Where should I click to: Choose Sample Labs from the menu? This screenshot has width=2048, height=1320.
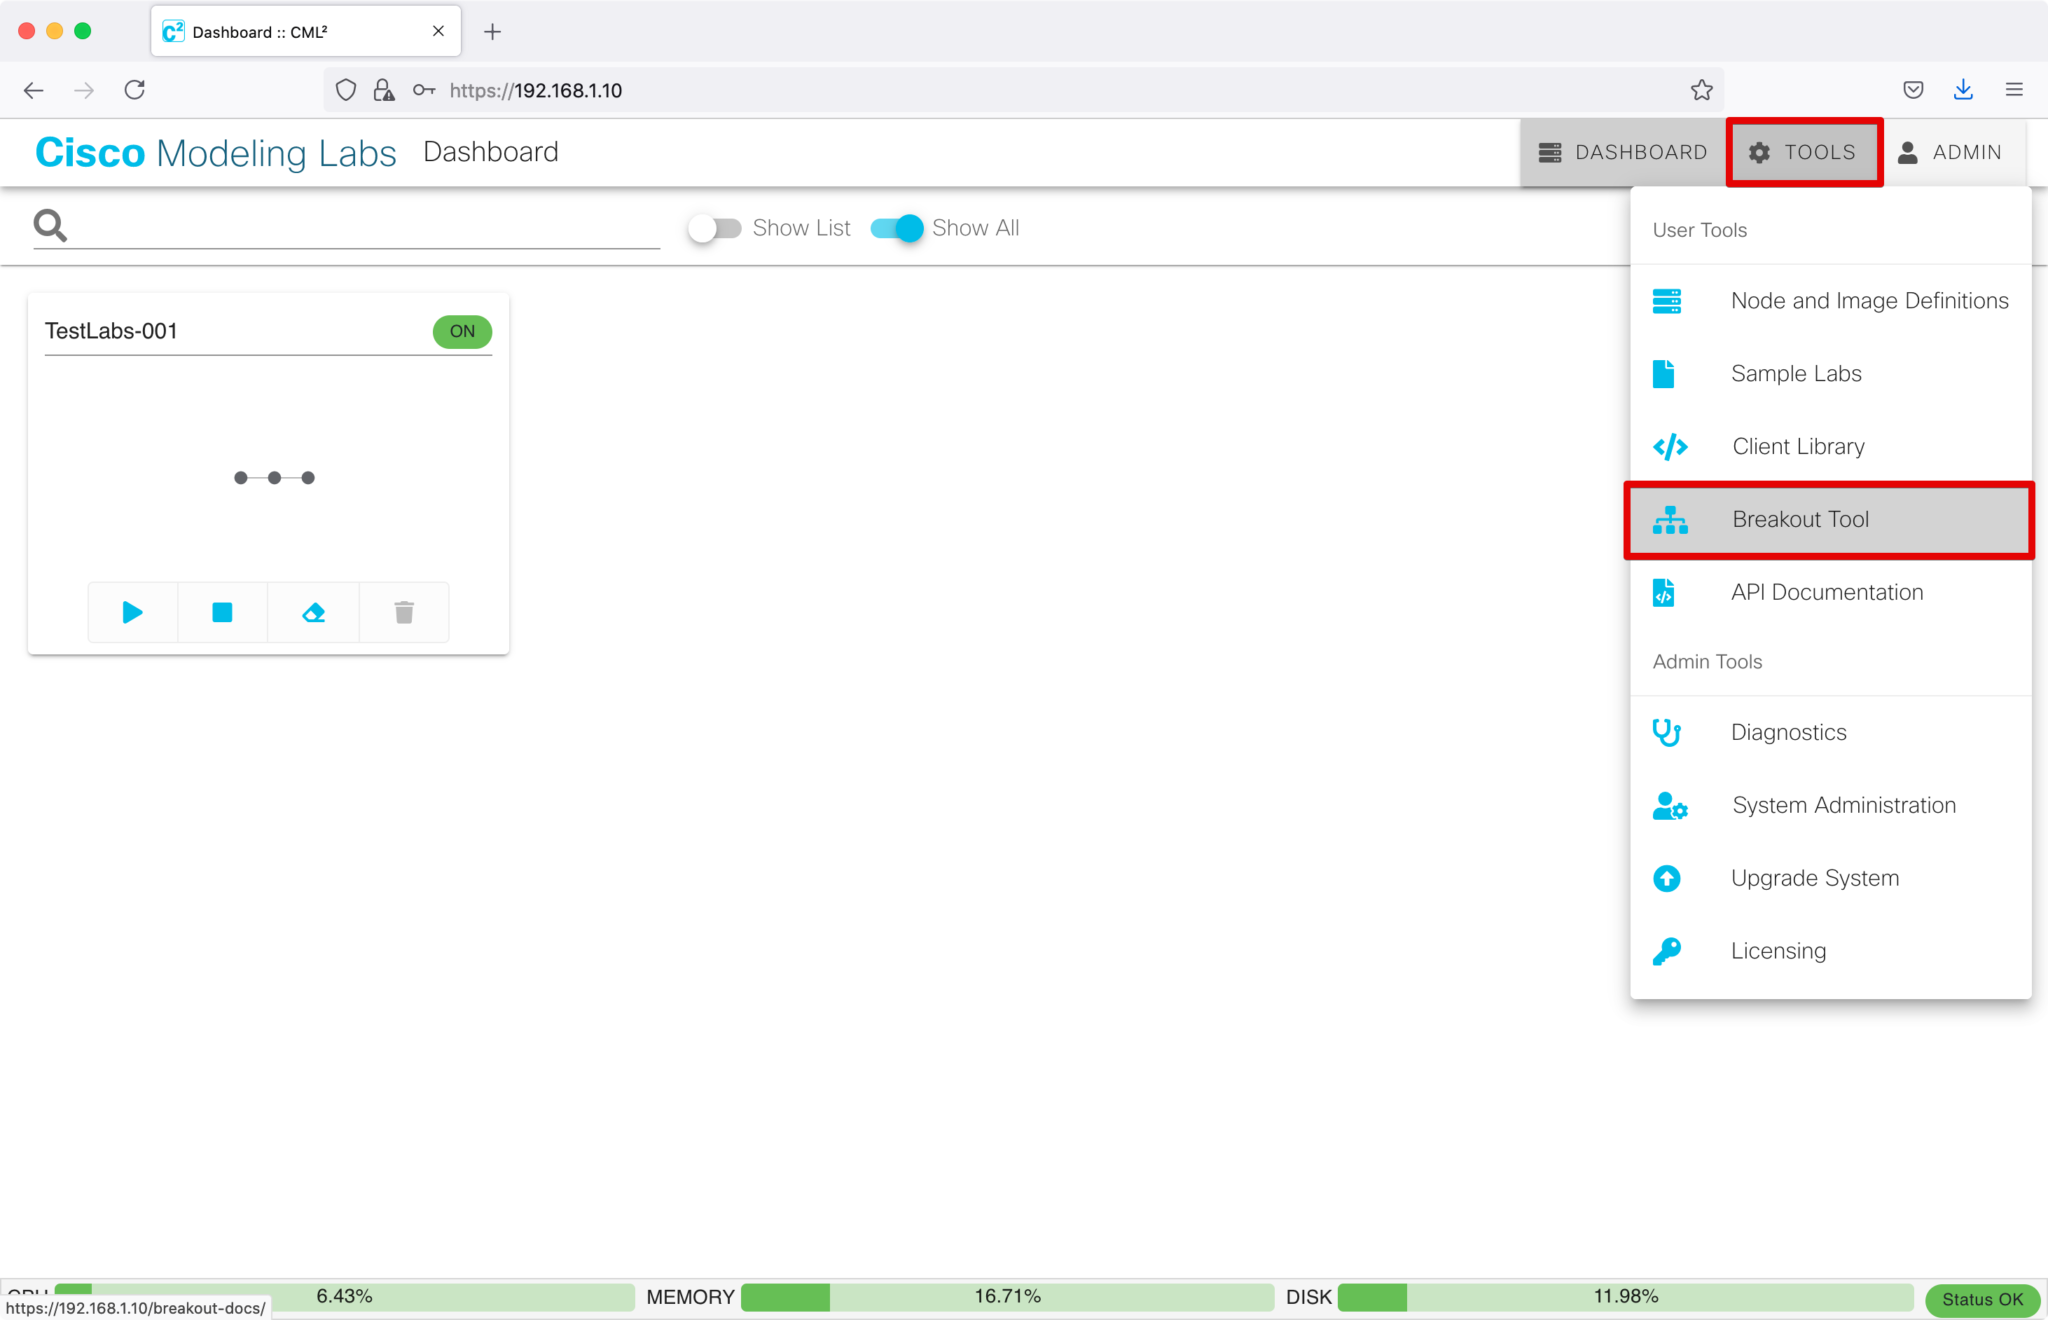click(x=1796, y=374)
